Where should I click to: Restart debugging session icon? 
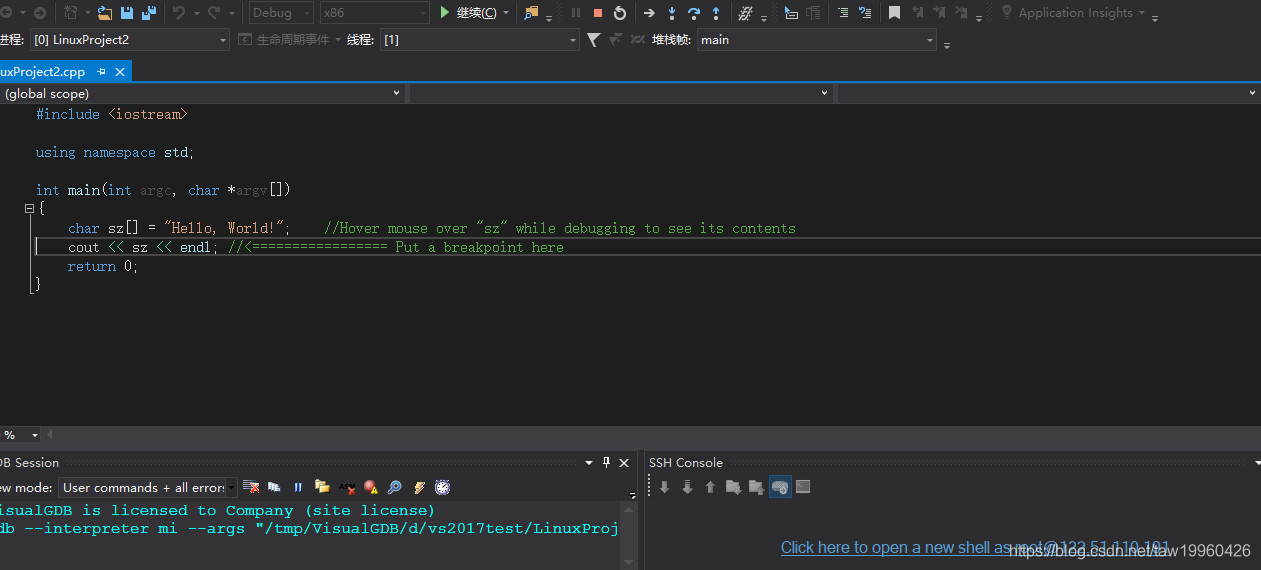point(620,13)
